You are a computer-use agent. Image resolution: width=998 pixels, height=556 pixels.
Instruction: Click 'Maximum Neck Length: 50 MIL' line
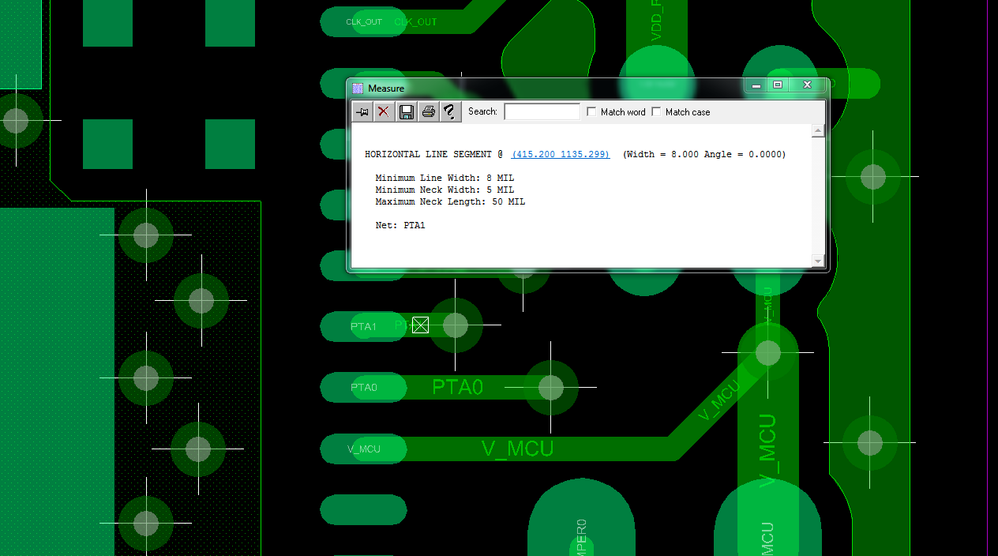(450, 202)
